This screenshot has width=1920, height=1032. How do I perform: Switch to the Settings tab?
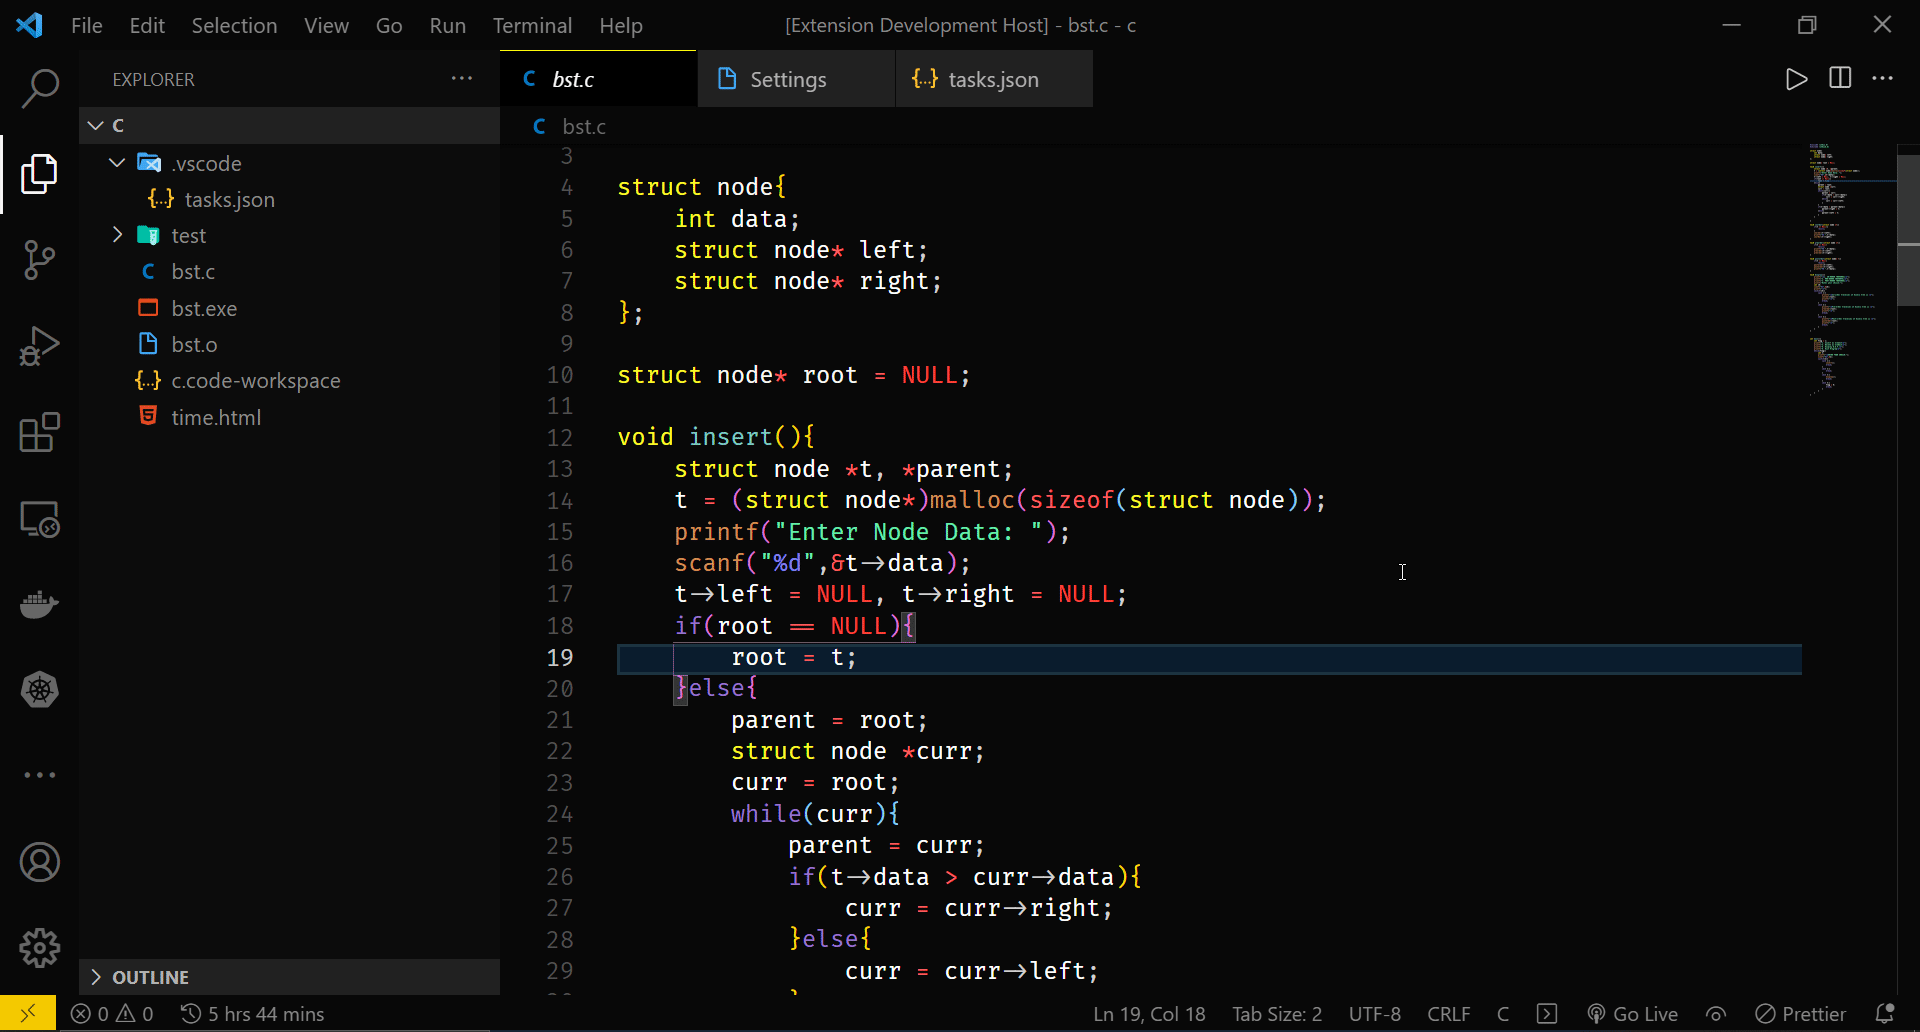(x=788, y=79)
